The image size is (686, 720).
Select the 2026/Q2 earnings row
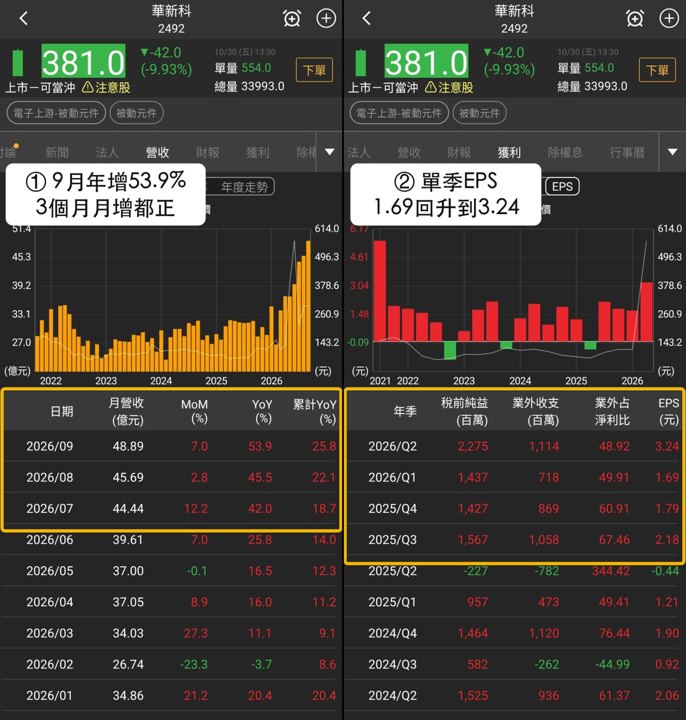pyautogui.click(x=515, y=446)
